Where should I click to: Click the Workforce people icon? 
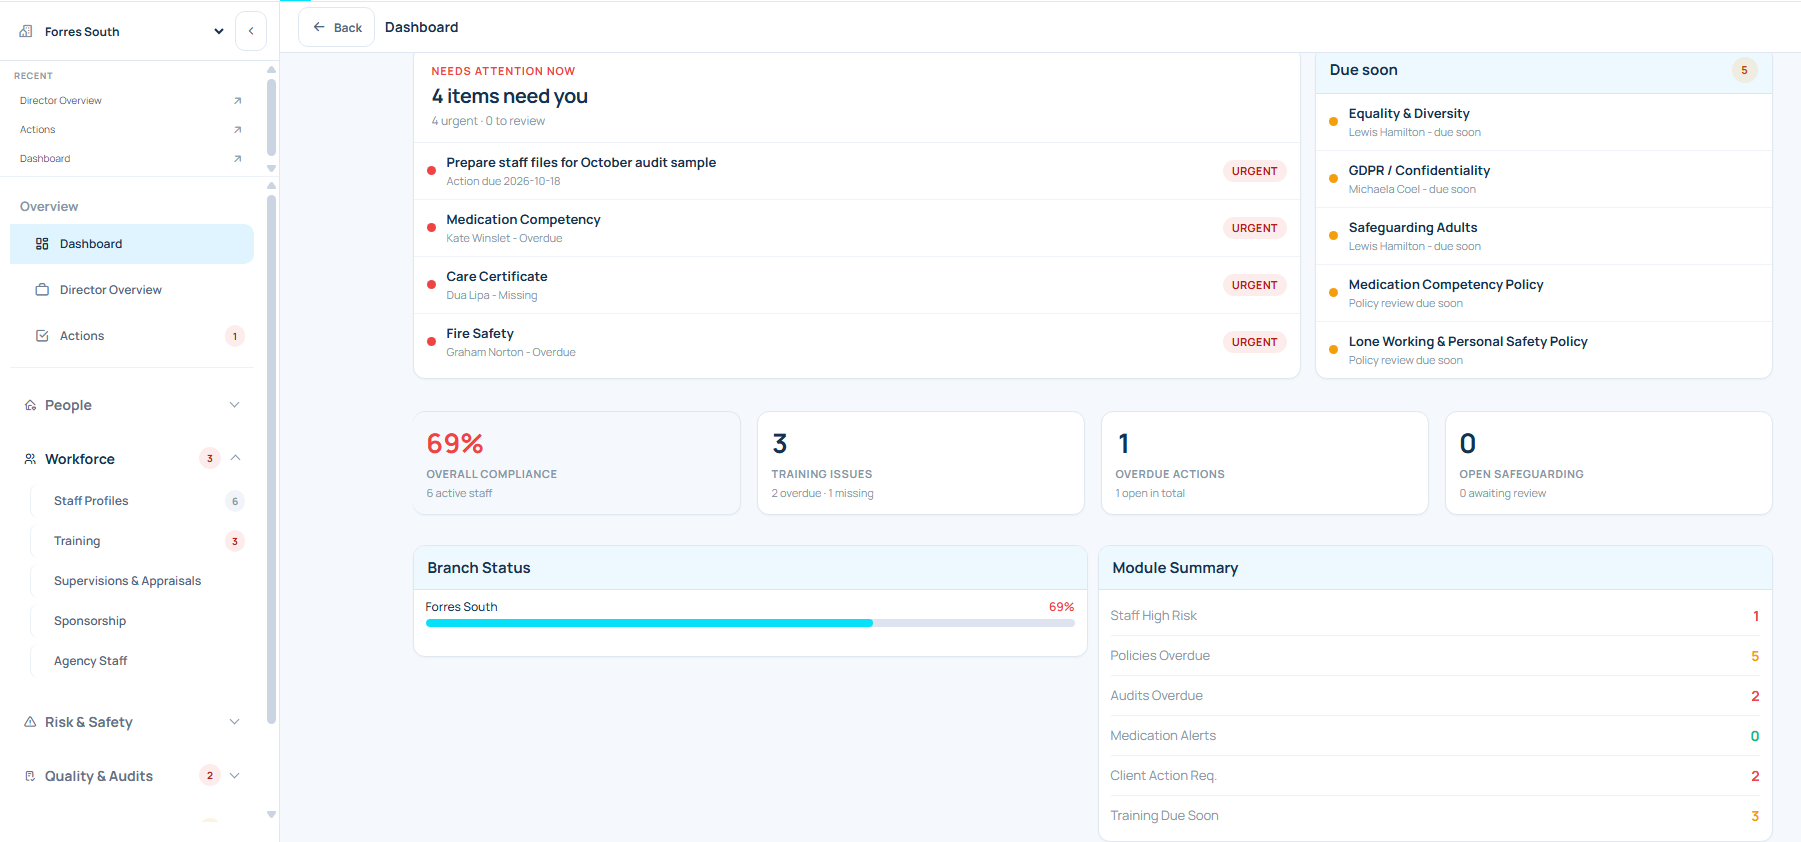(x=30, y=459)
